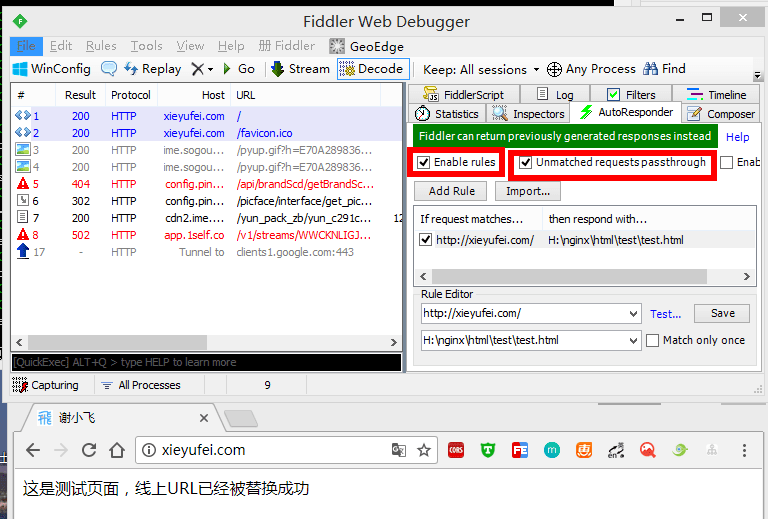The height and width of the screenshot is (519, 768).
Task: Click the Capturing status indicator
Action: pyautogui.click(x=46, y=385)
